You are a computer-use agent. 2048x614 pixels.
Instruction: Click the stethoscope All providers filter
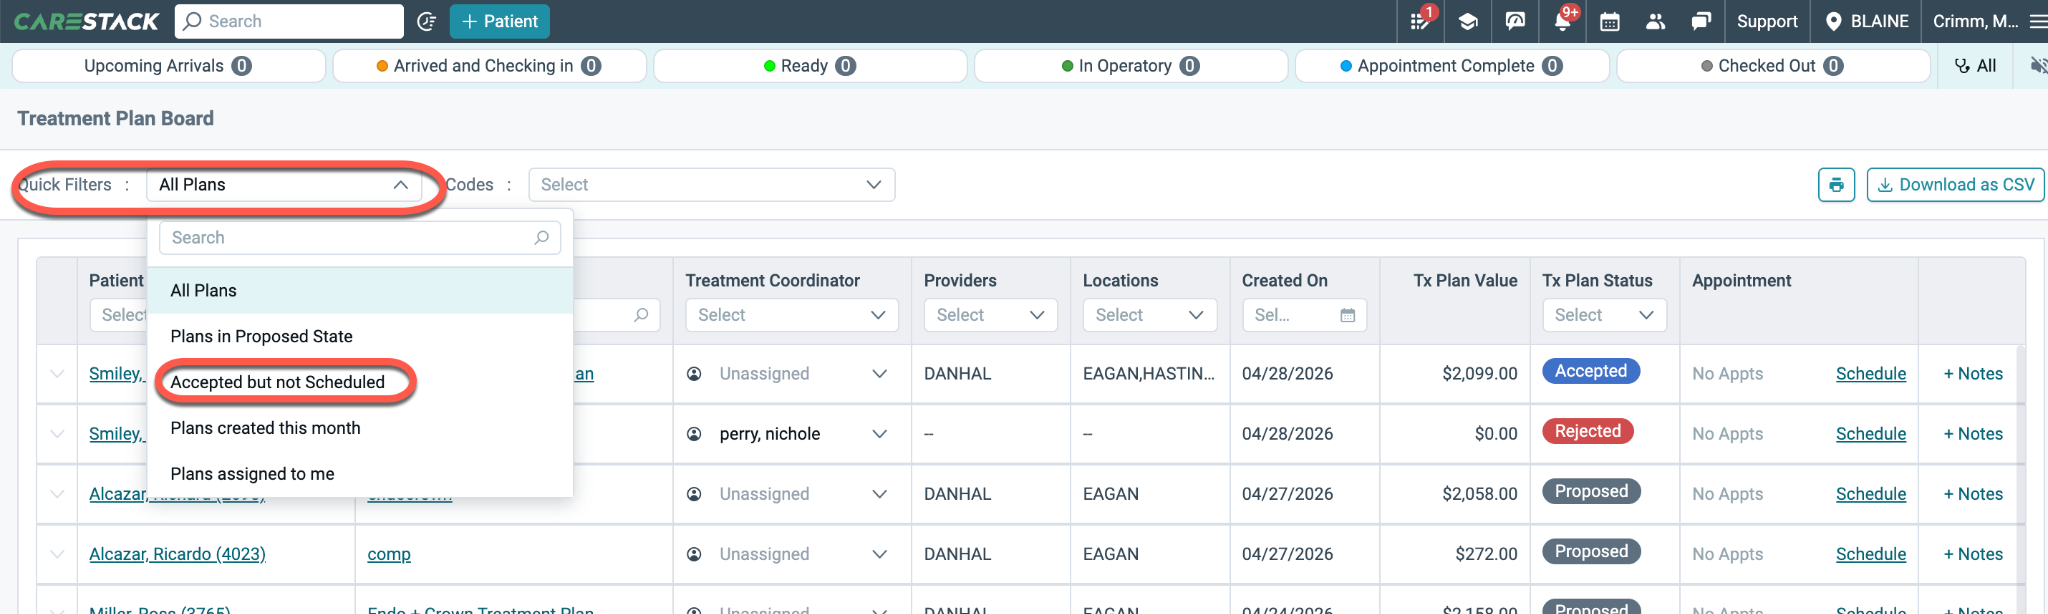tap(1975, 66)
